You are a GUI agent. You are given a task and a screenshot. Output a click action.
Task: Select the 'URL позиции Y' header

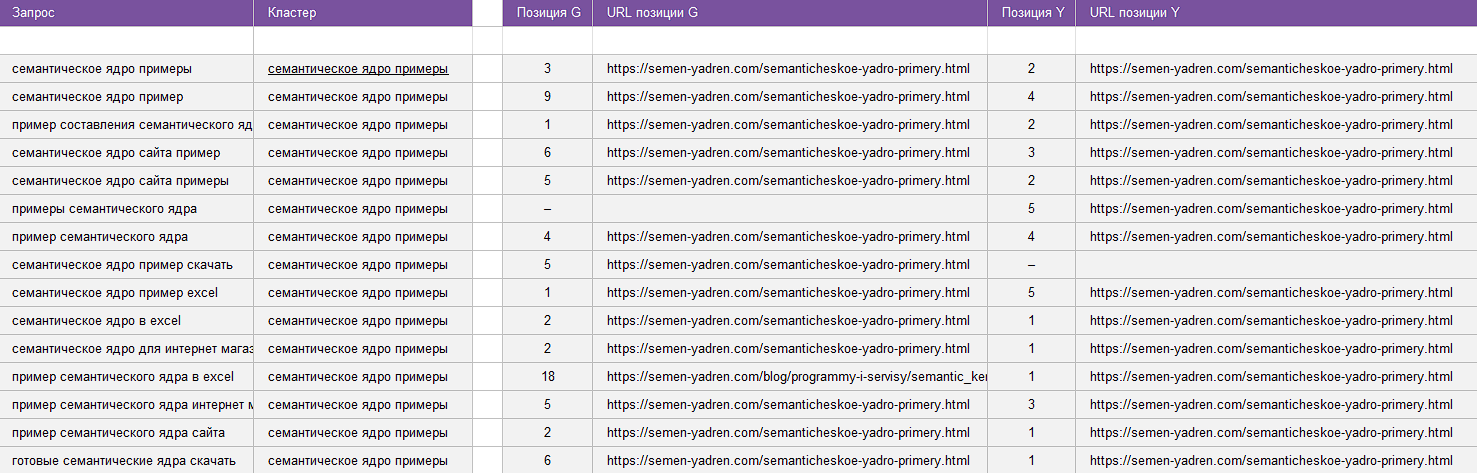[x=1134, y=13]
